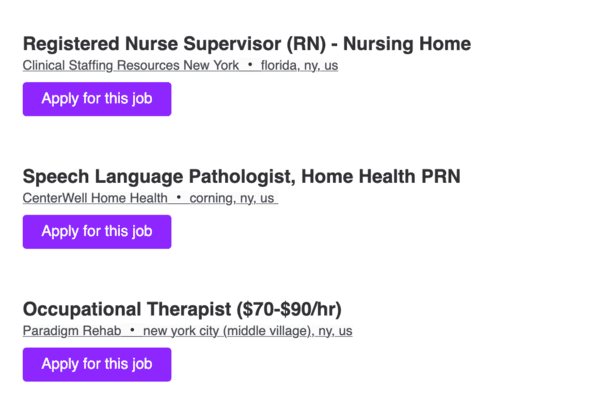Apply for the Occupational Therapist job

(x=97, y=365)
